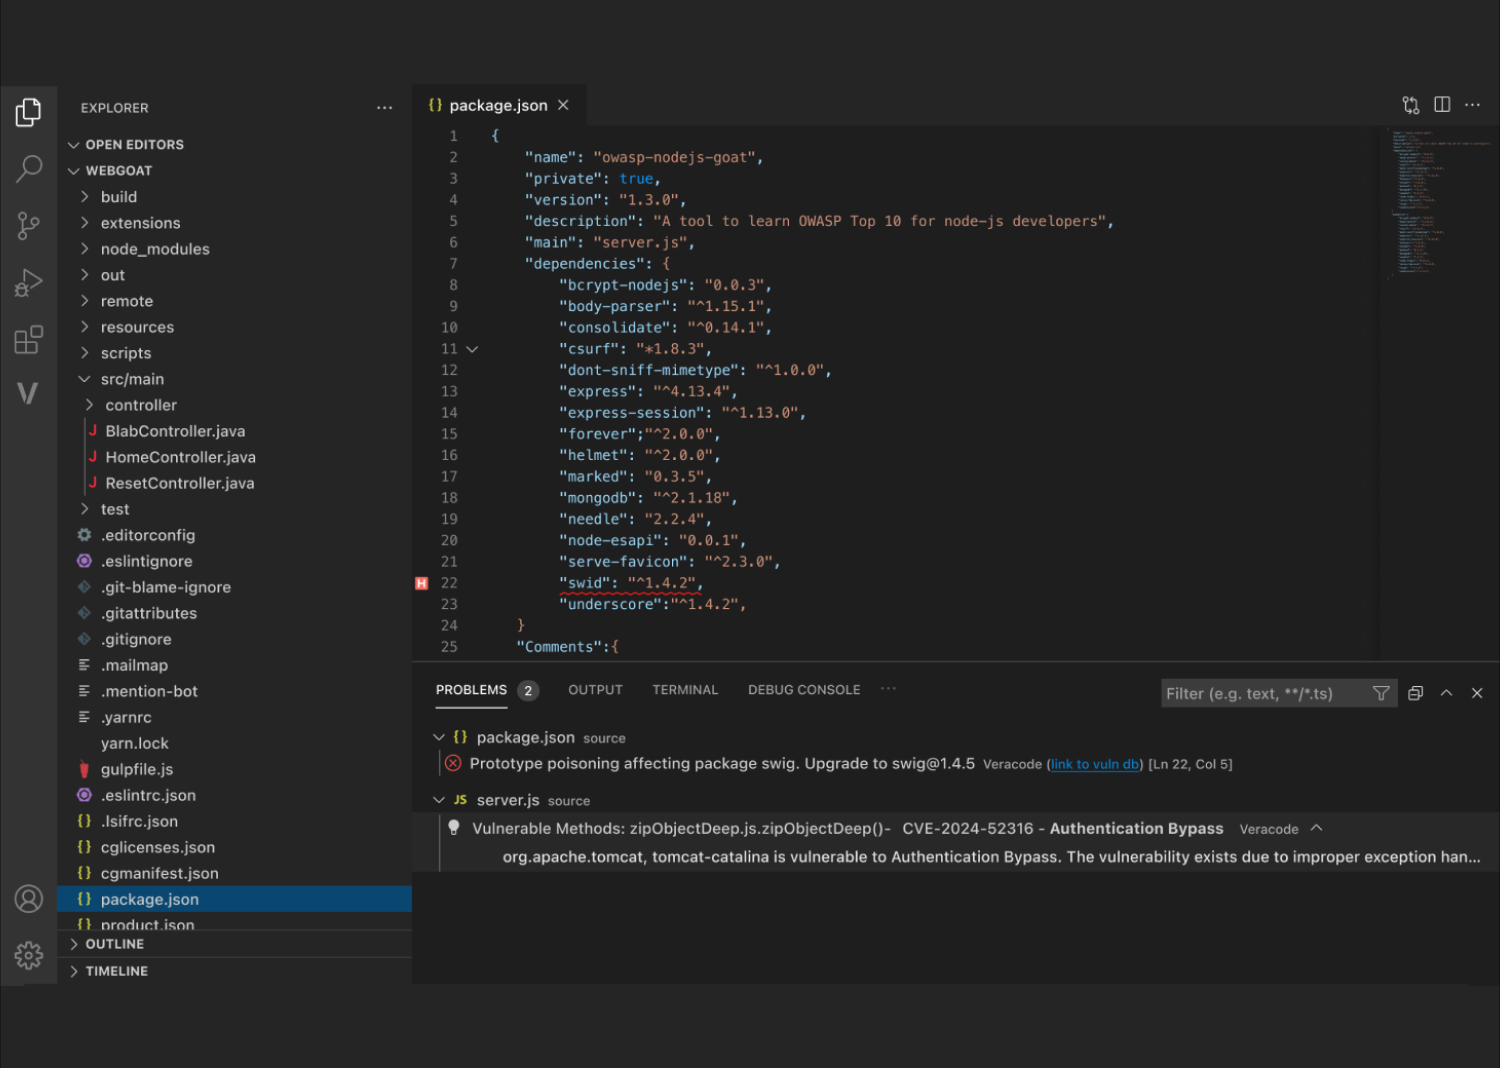
Task: Collapse server.js problems group
Action: [x=439, y=800]
